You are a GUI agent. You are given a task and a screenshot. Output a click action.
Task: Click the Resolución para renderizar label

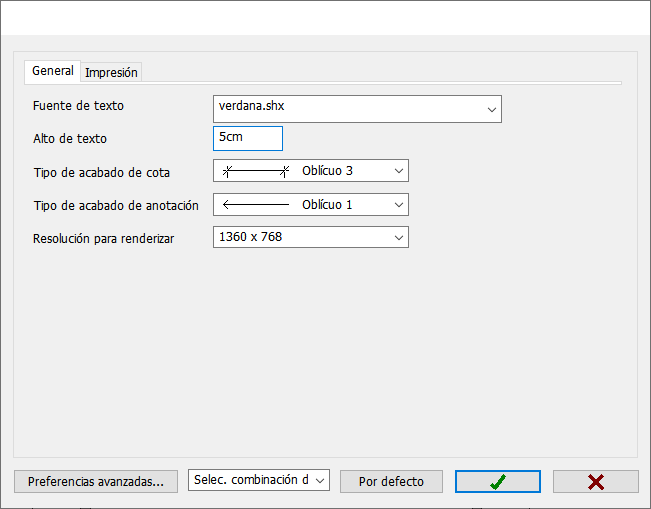click(103, 239)
